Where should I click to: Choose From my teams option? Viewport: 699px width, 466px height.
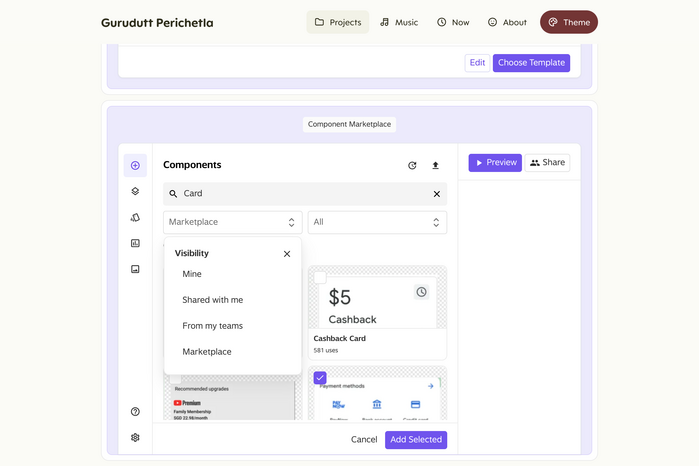click(212, 326)
